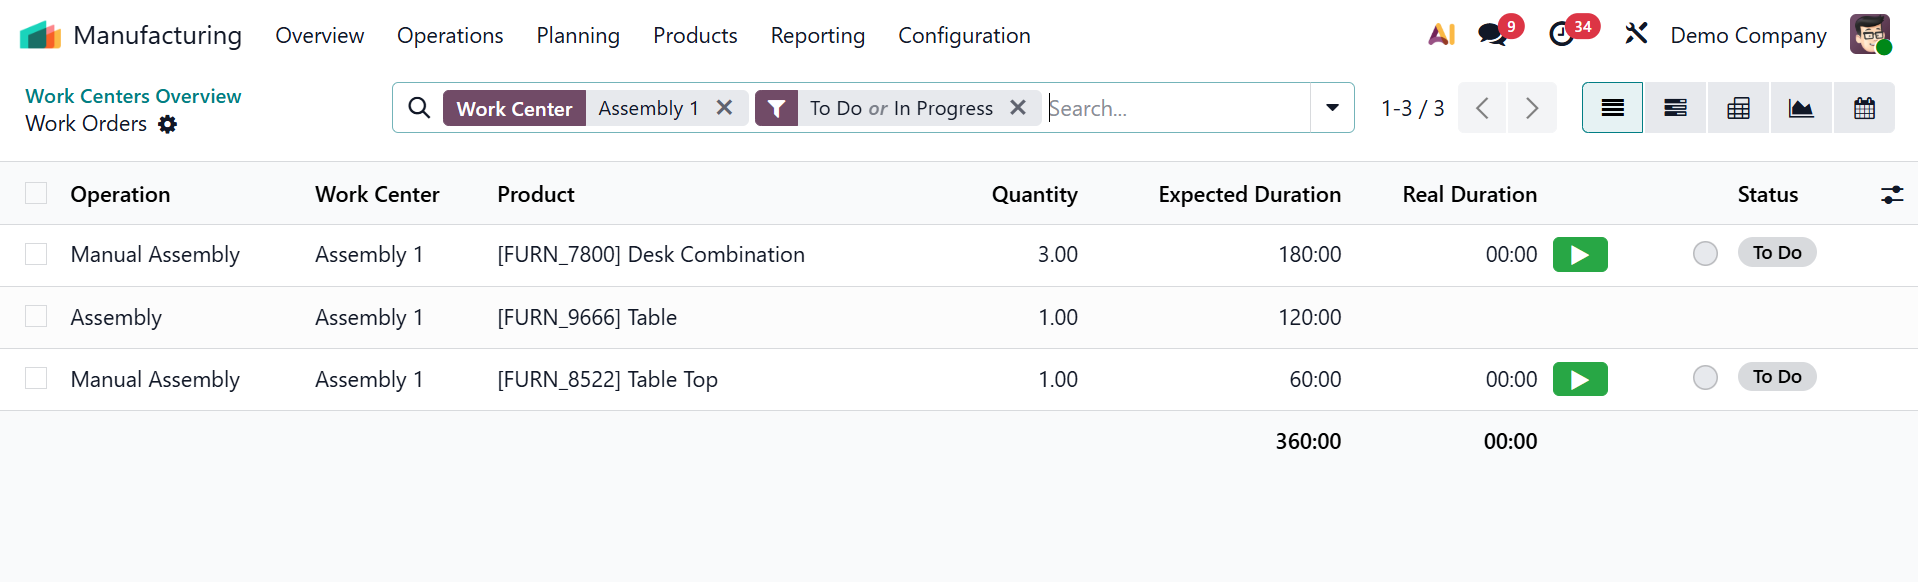The width and height of the screenshot is (1918, 582).
Task: Expand the search options dropdown arrow
Action: [x=1332, y=108]
